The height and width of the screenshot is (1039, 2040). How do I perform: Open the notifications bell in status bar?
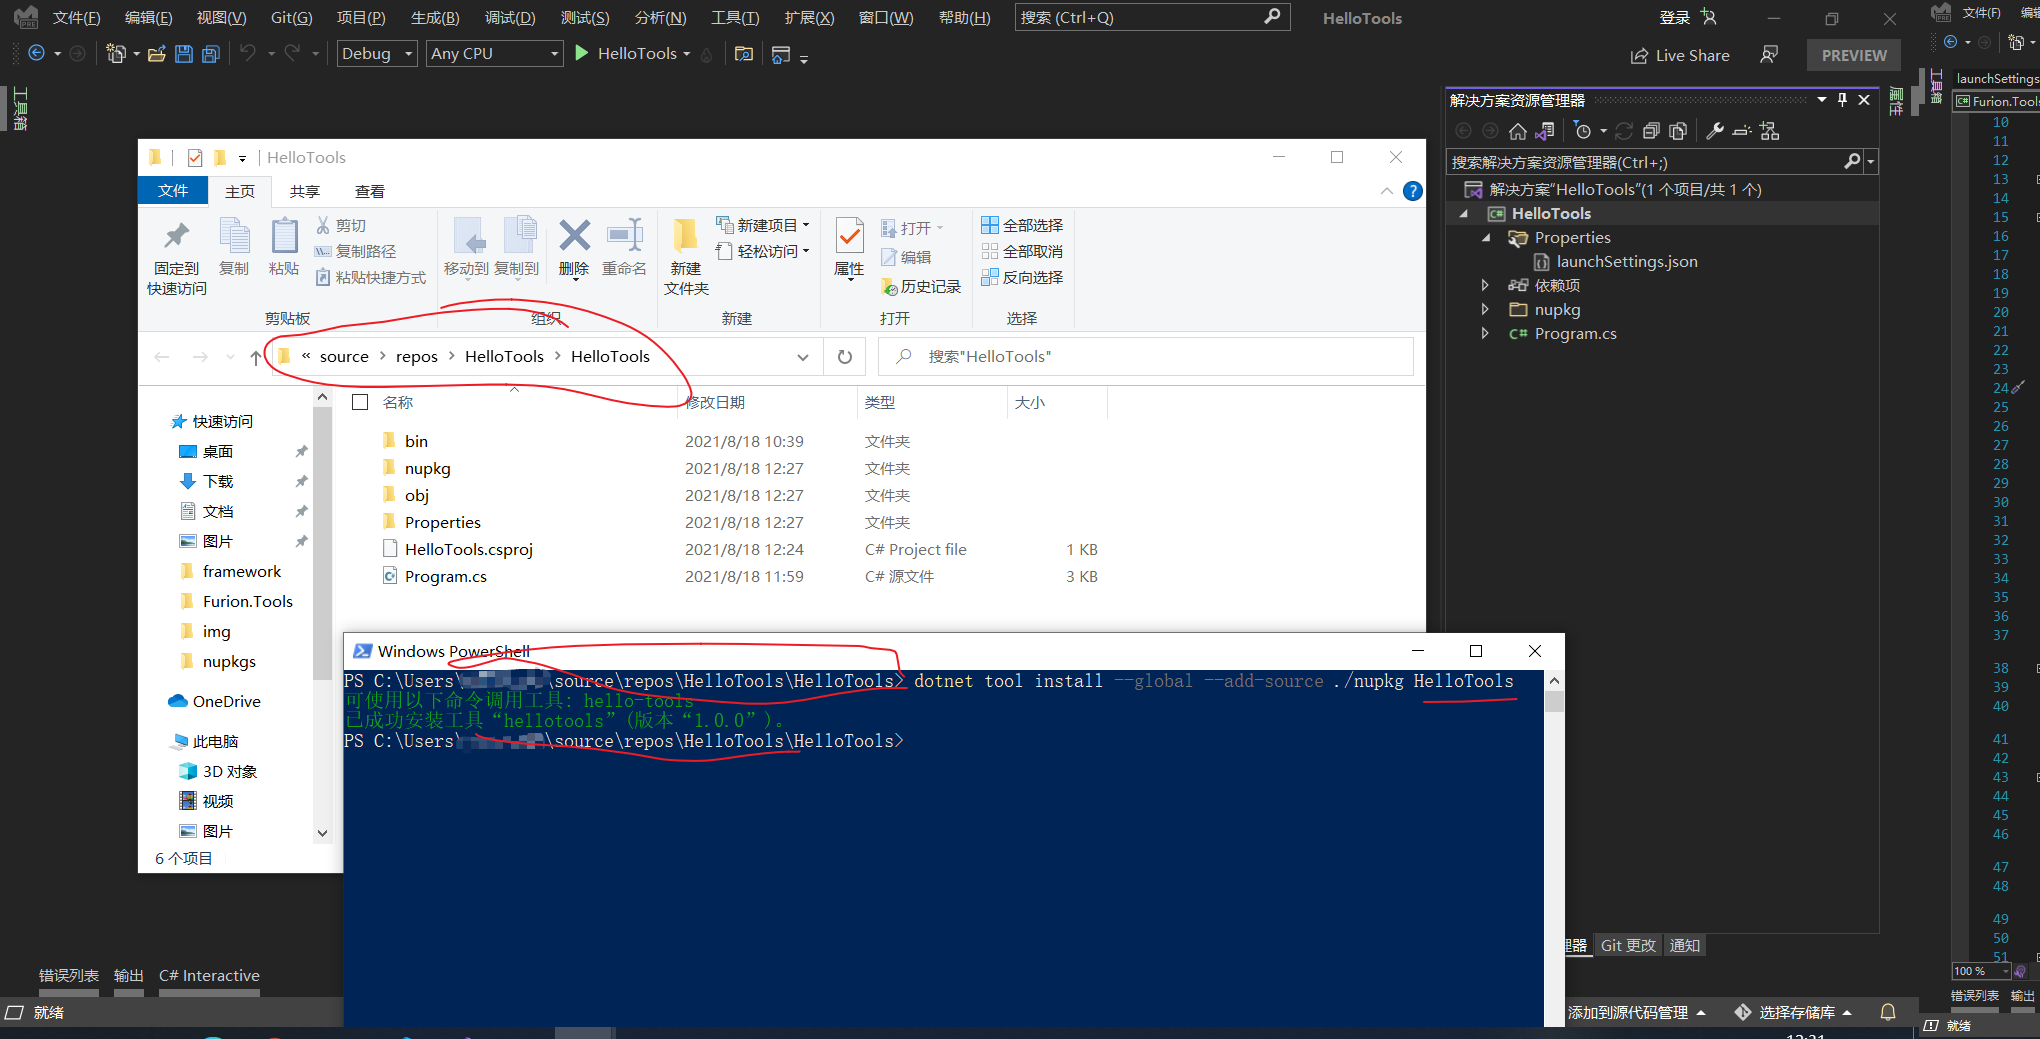[1888, 1012]
